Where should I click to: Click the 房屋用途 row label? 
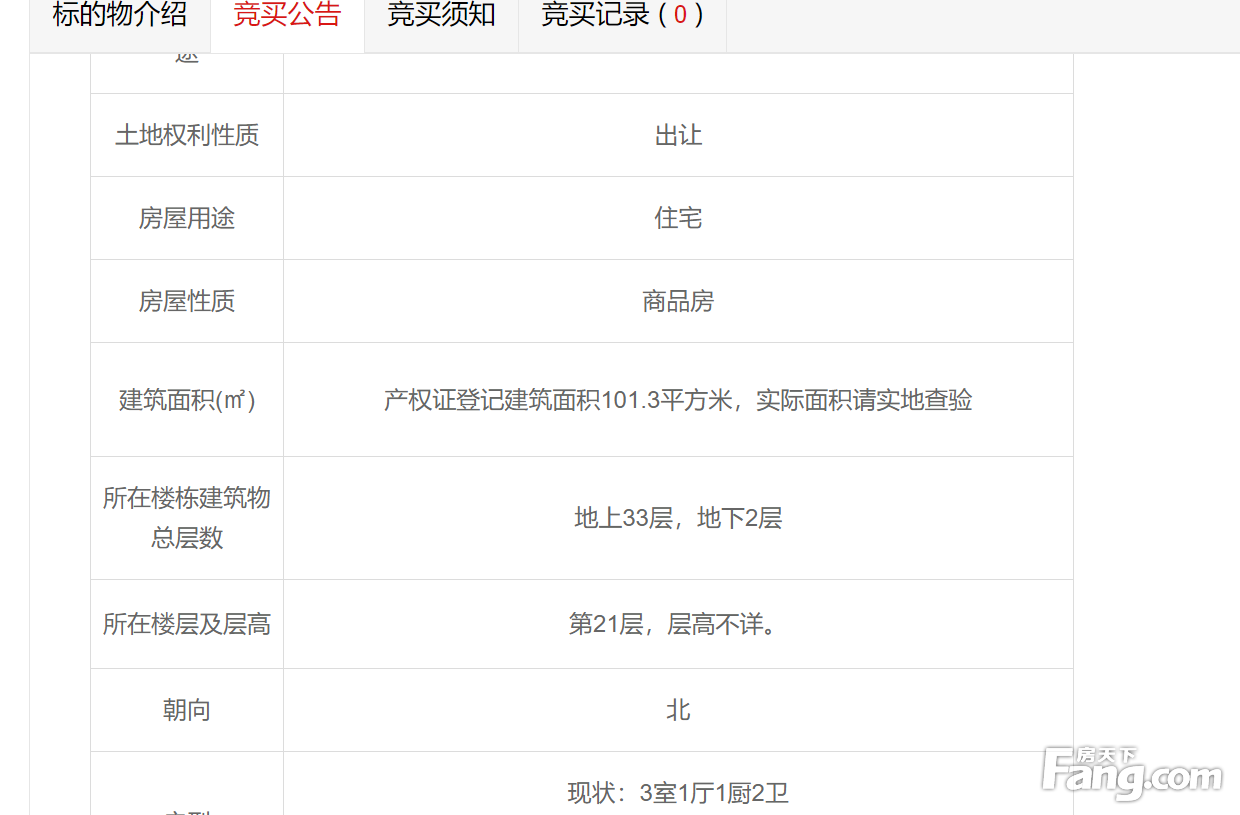(x=187, y=219)
